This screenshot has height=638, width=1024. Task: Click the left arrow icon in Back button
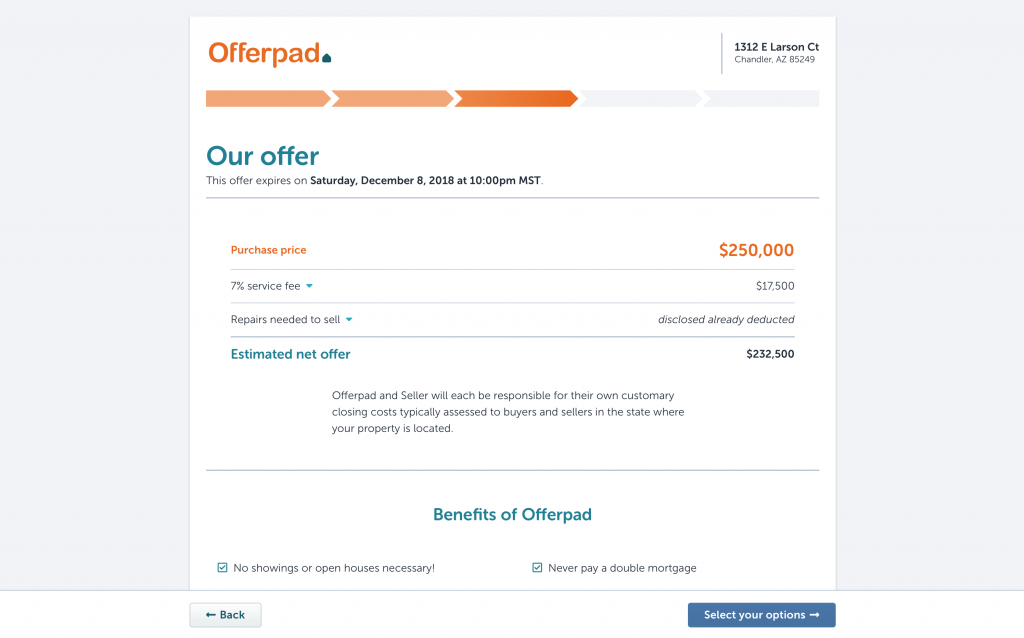tap(210, 615)
